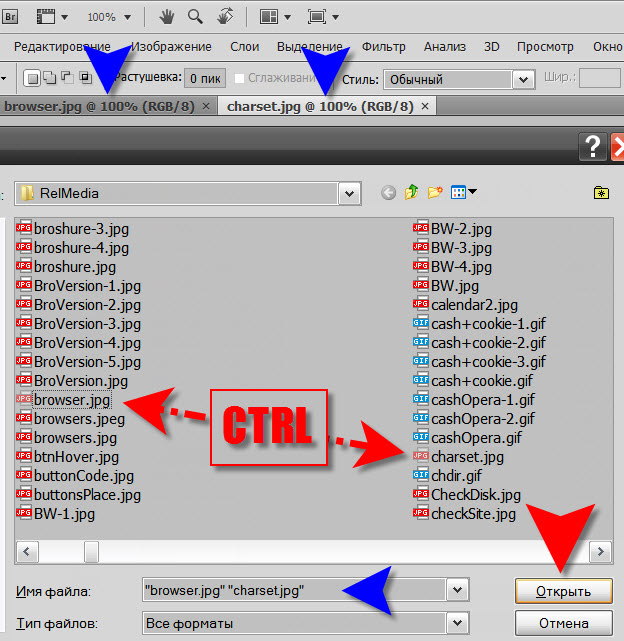The height and width of the screenshot is (641, 624).
Task: Select the Hand tool icon
Action: point(166,17)
